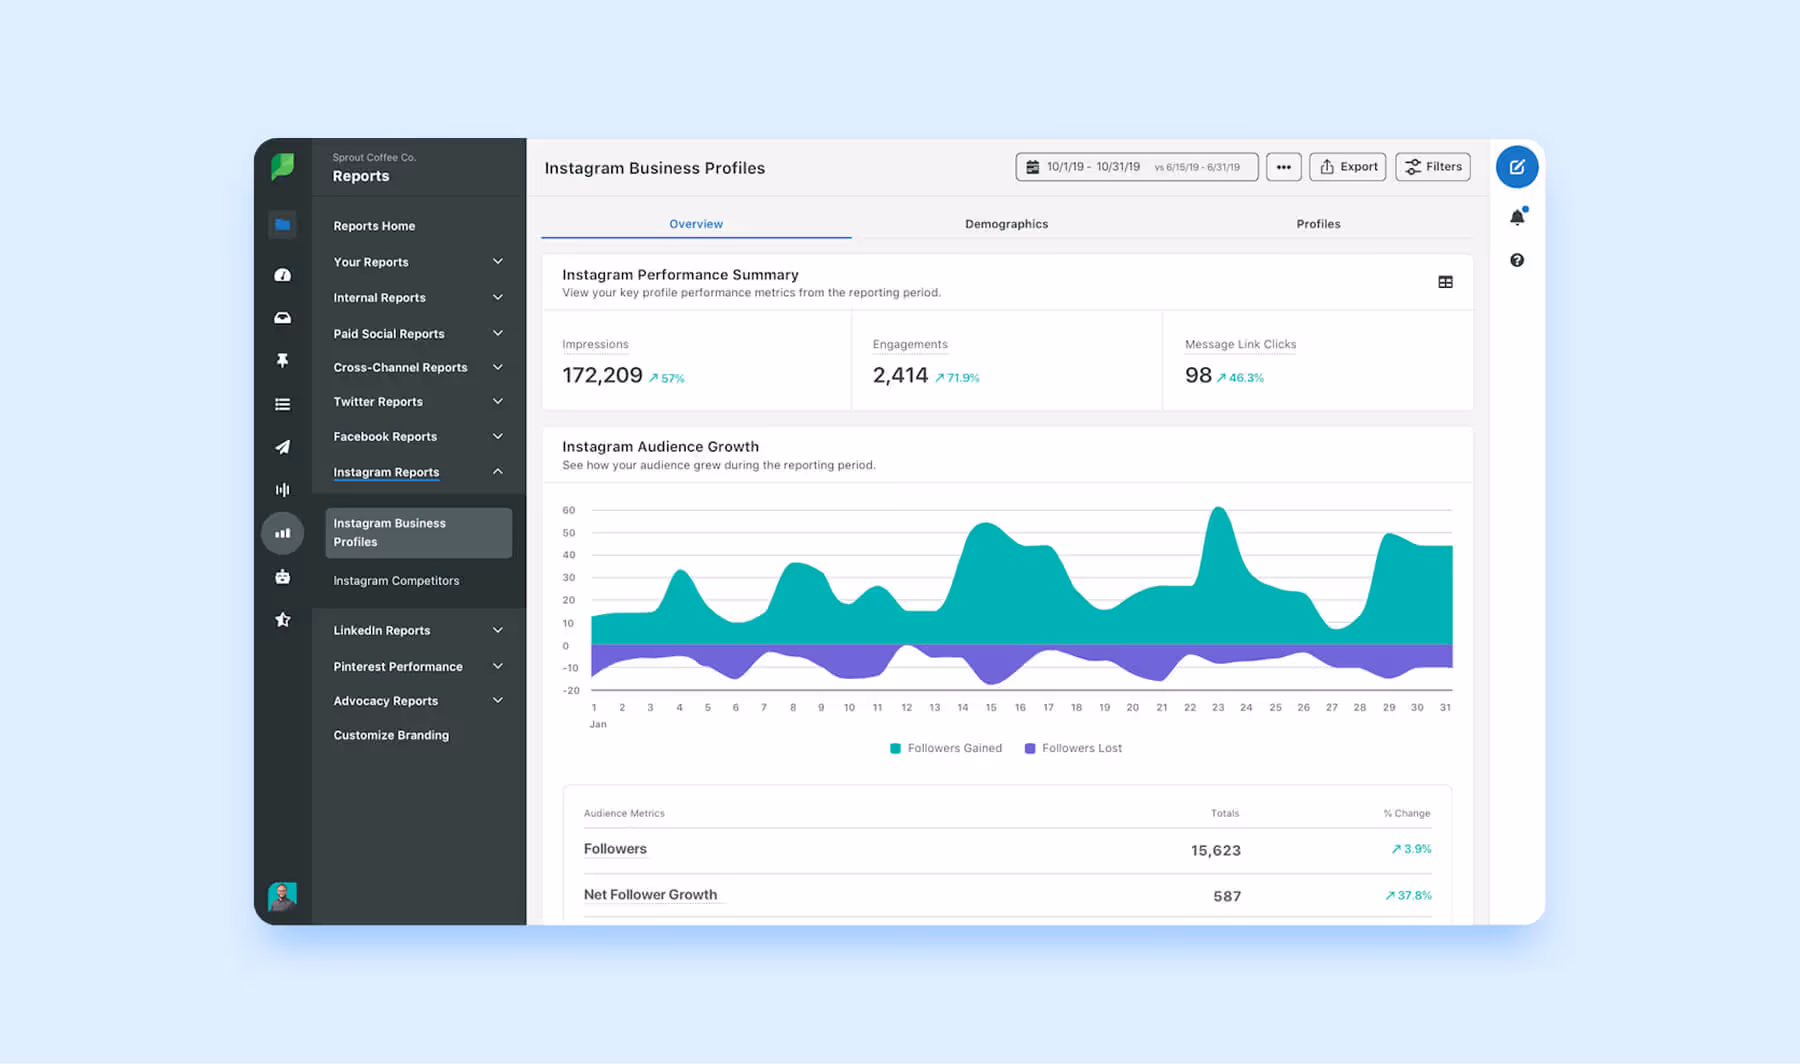Open notifications via the bell icon
The image size is (1800, 1064).
point(1517,215)
